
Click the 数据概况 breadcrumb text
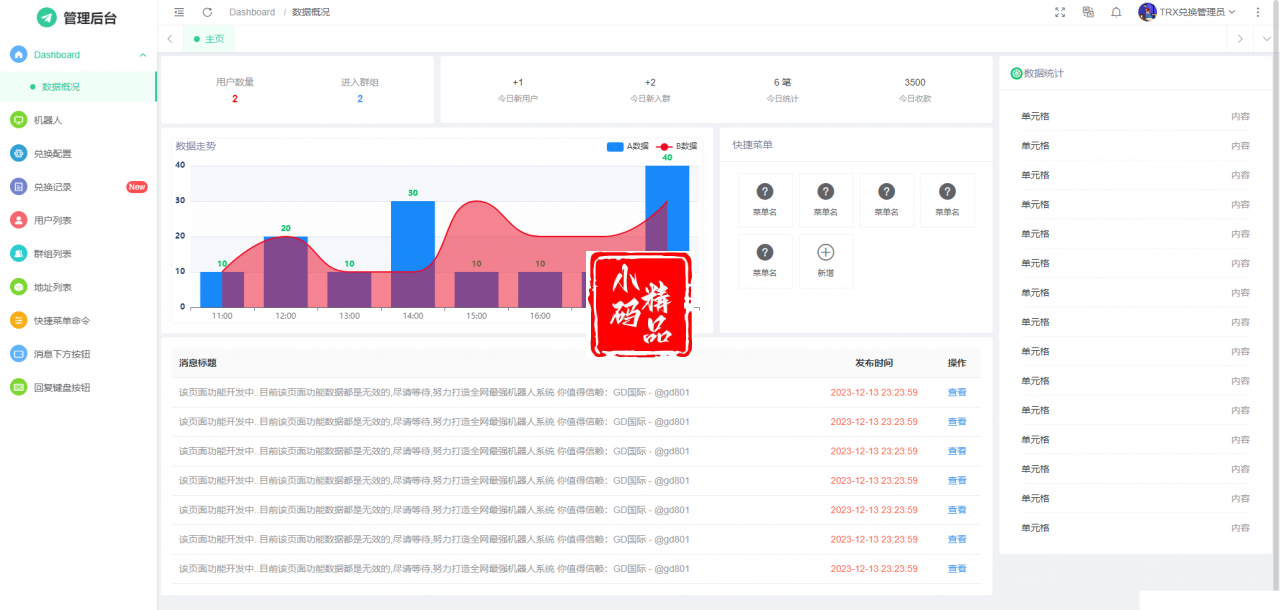click(x=311, y=12)
